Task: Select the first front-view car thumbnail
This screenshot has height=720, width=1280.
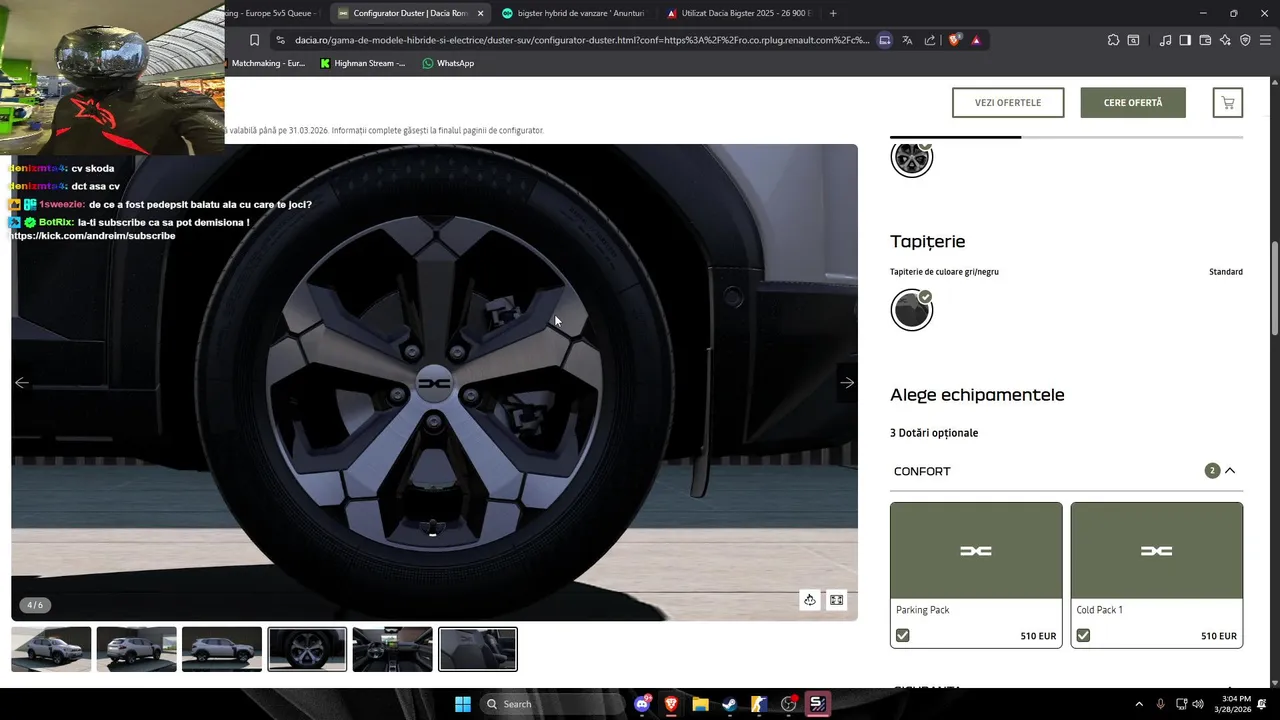Action: tap(51, 649)
